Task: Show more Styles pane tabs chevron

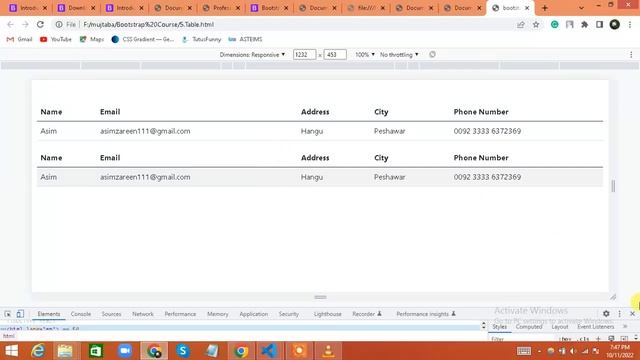Action: (x=625, y=327)
